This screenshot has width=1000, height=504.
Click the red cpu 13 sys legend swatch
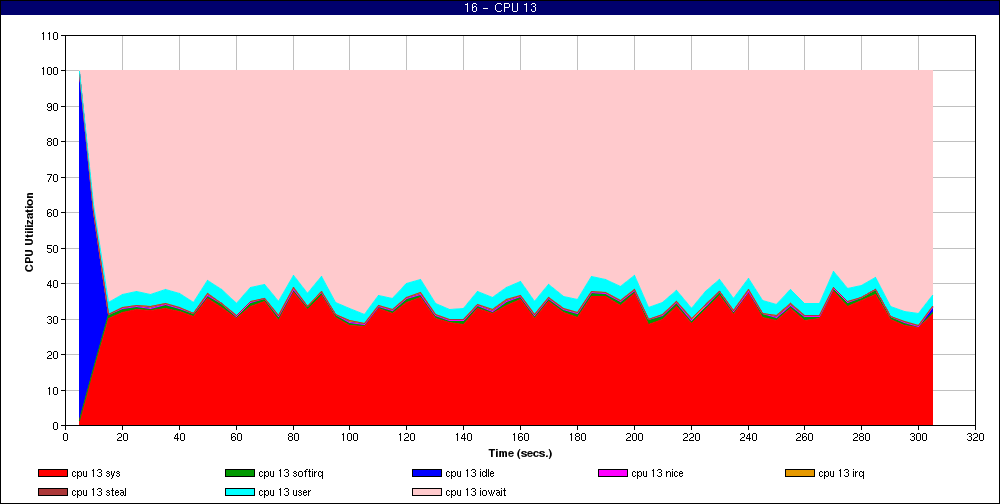pyautogui.click(x=52, y=473)
